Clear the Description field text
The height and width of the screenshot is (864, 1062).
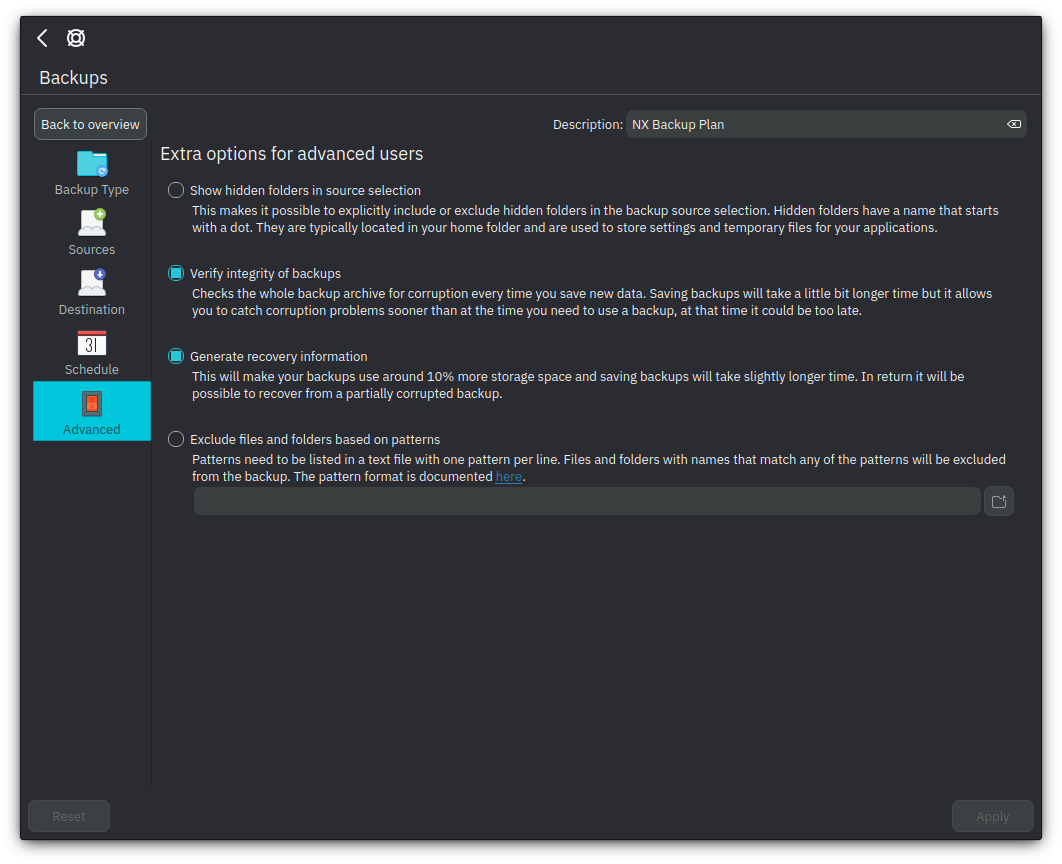click(1013, 125)
